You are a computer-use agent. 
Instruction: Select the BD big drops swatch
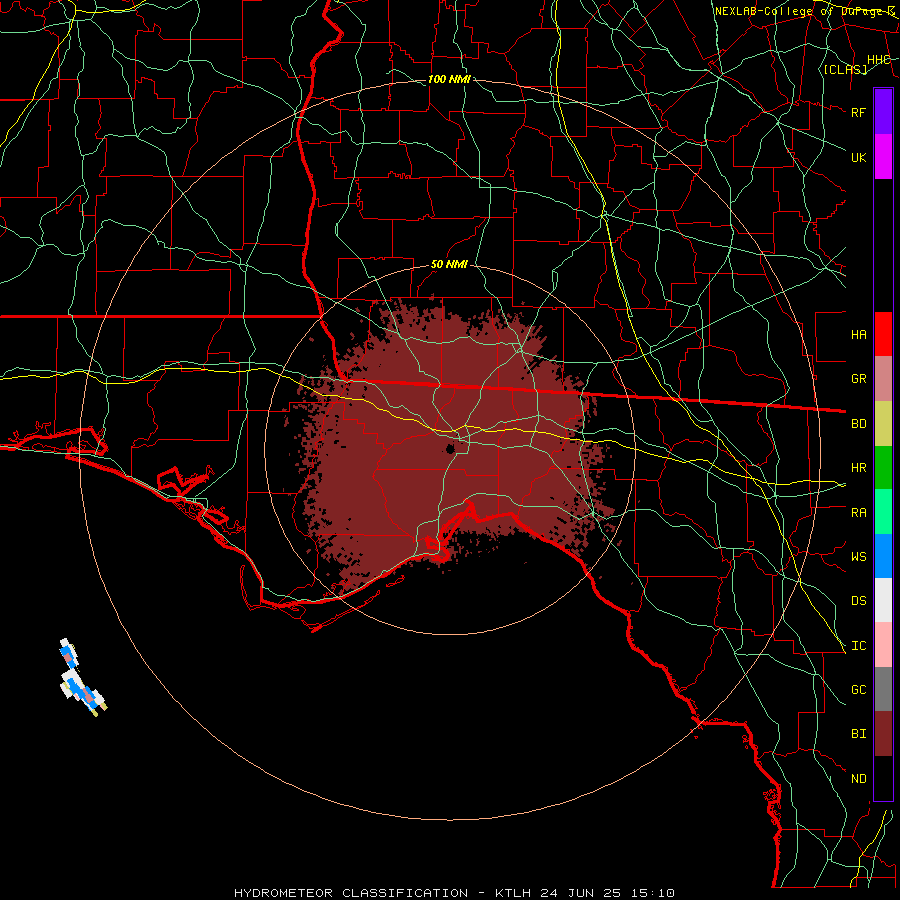(x=883, y=424)
